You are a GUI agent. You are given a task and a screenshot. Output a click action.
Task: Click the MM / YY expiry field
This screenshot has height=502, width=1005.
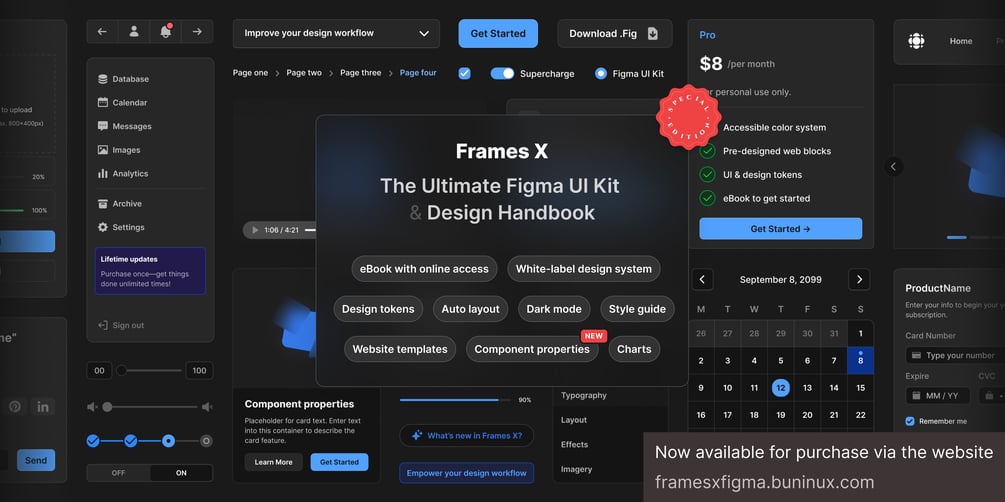coord(938,396)
